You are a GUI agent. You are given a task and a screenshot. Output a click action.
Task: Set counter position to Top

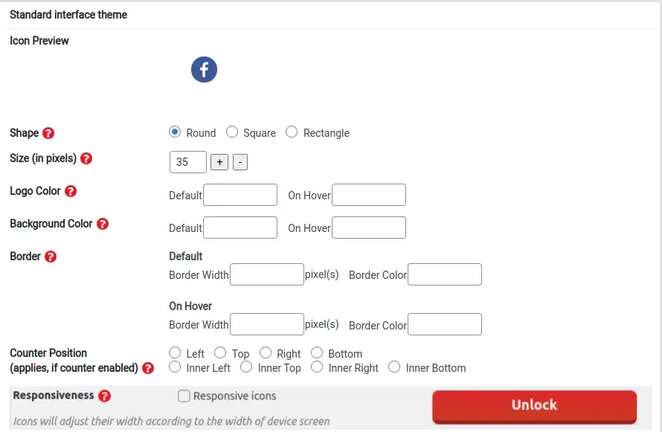(220, 352)
